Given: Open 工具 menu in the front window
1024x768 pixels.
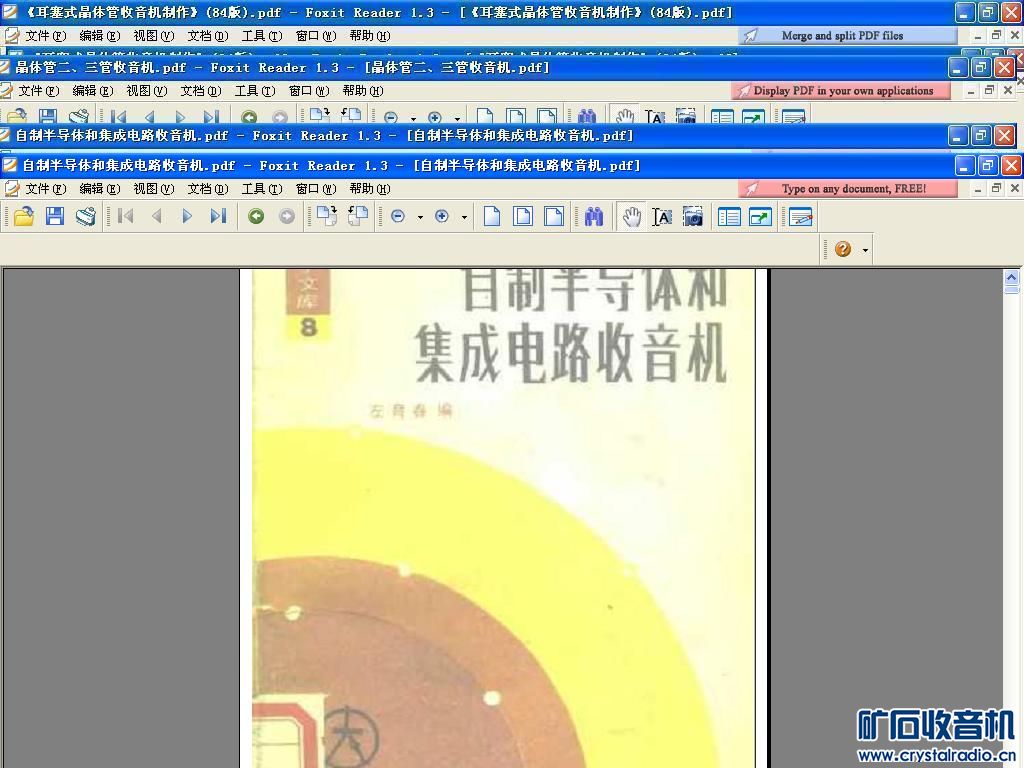Looking at the screenshot, I should [x=262, y=189].
